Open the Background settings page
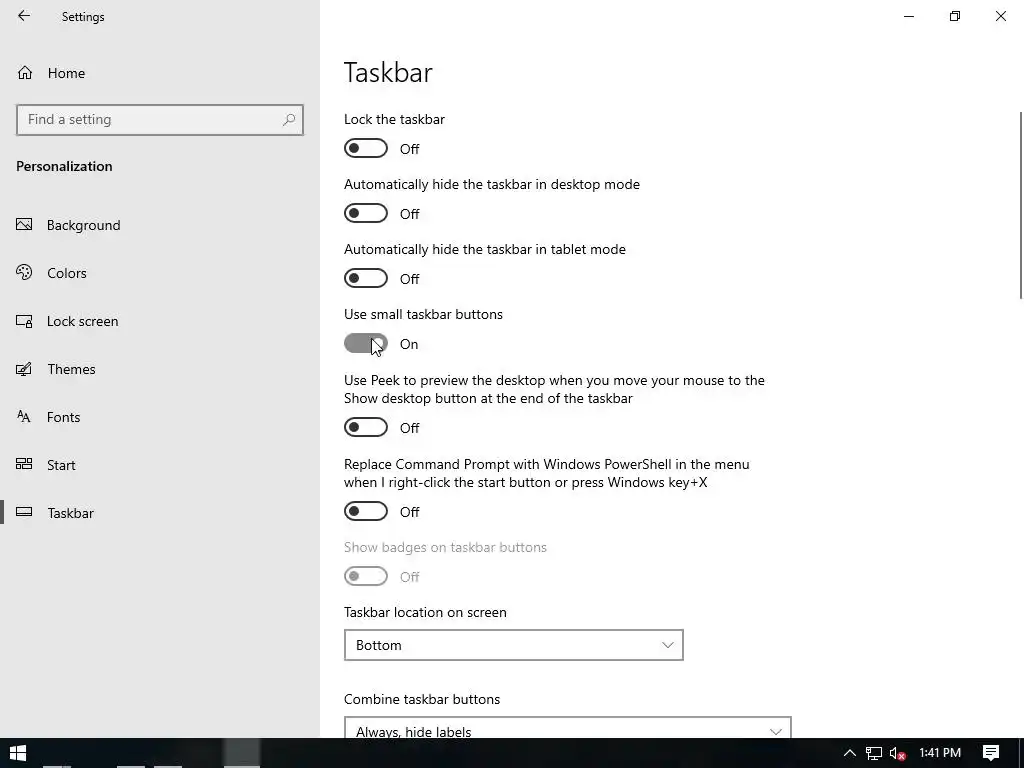The width and height of the screenshot is (1024, 768). coord(160,225)
